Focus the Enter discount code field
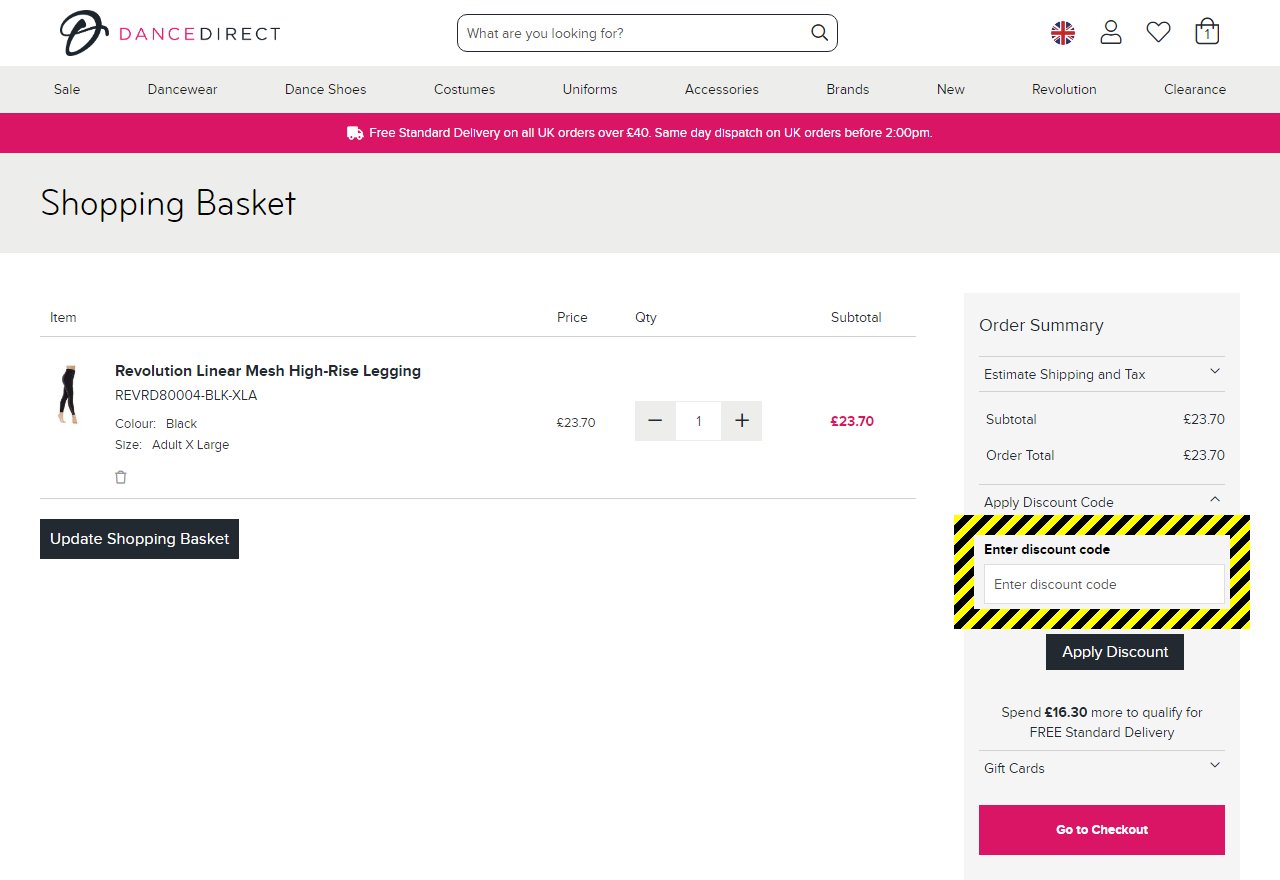This screenshot has height=880, width=1280. tap(1104, 584)
